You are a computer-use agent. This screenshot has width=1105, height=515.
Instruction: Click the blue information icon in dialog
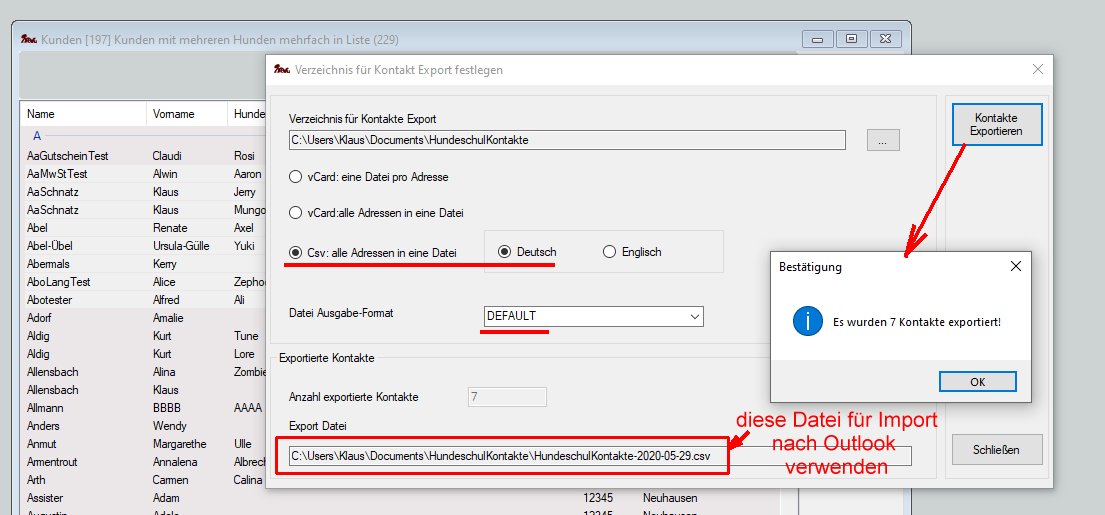click(x=806, y=322)
